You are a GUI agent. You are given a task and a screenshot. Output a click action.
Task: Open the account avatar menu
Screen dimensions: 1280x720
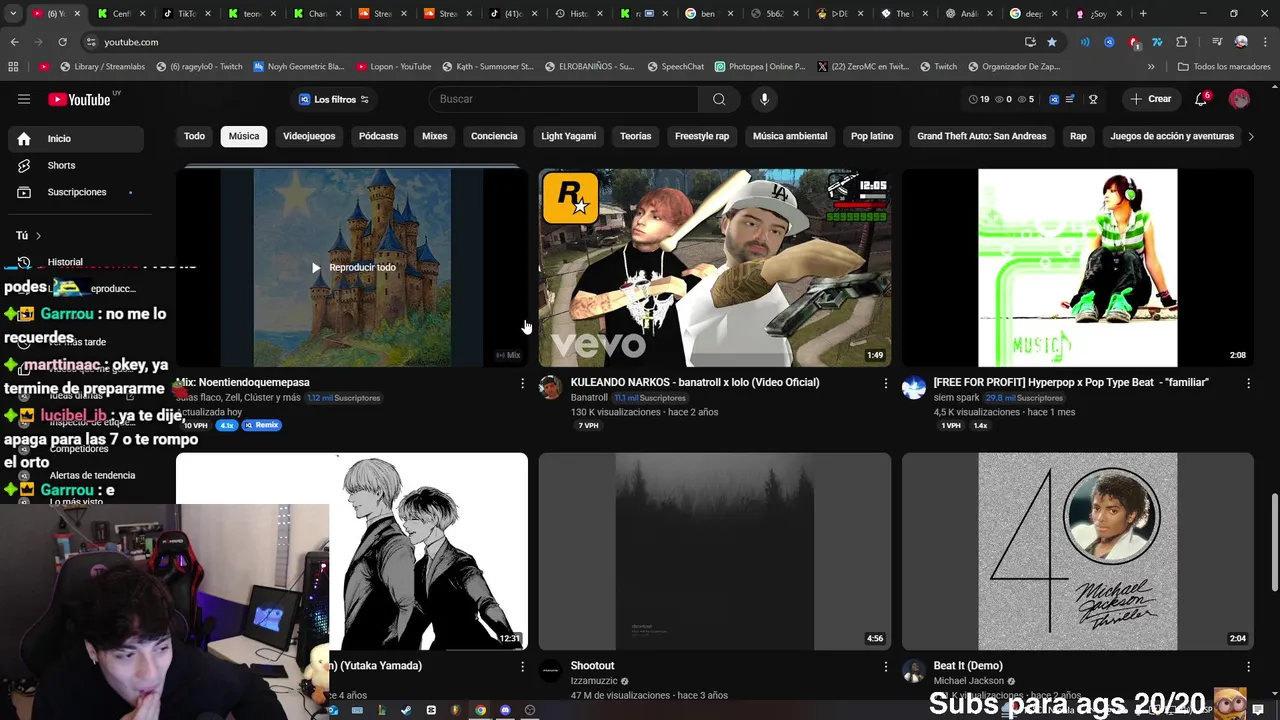[1239, 99]
